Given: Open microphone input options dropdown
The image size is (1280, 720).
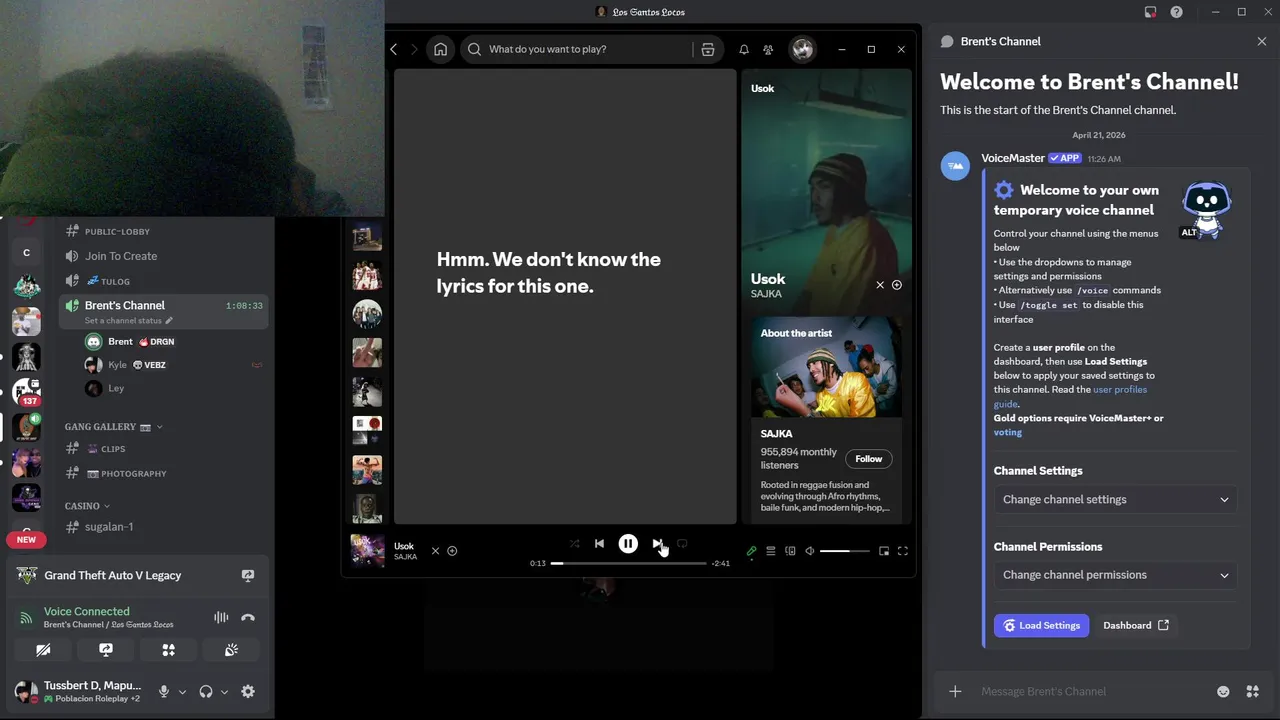Looking at the screenshot, I should coord(182,691).
